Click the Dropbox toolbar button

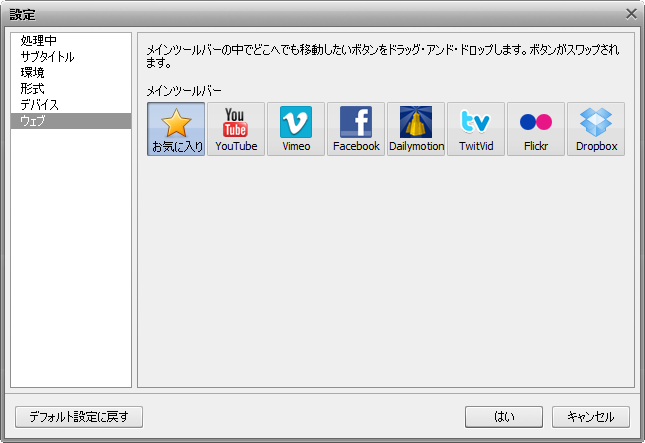click(596, 129)
